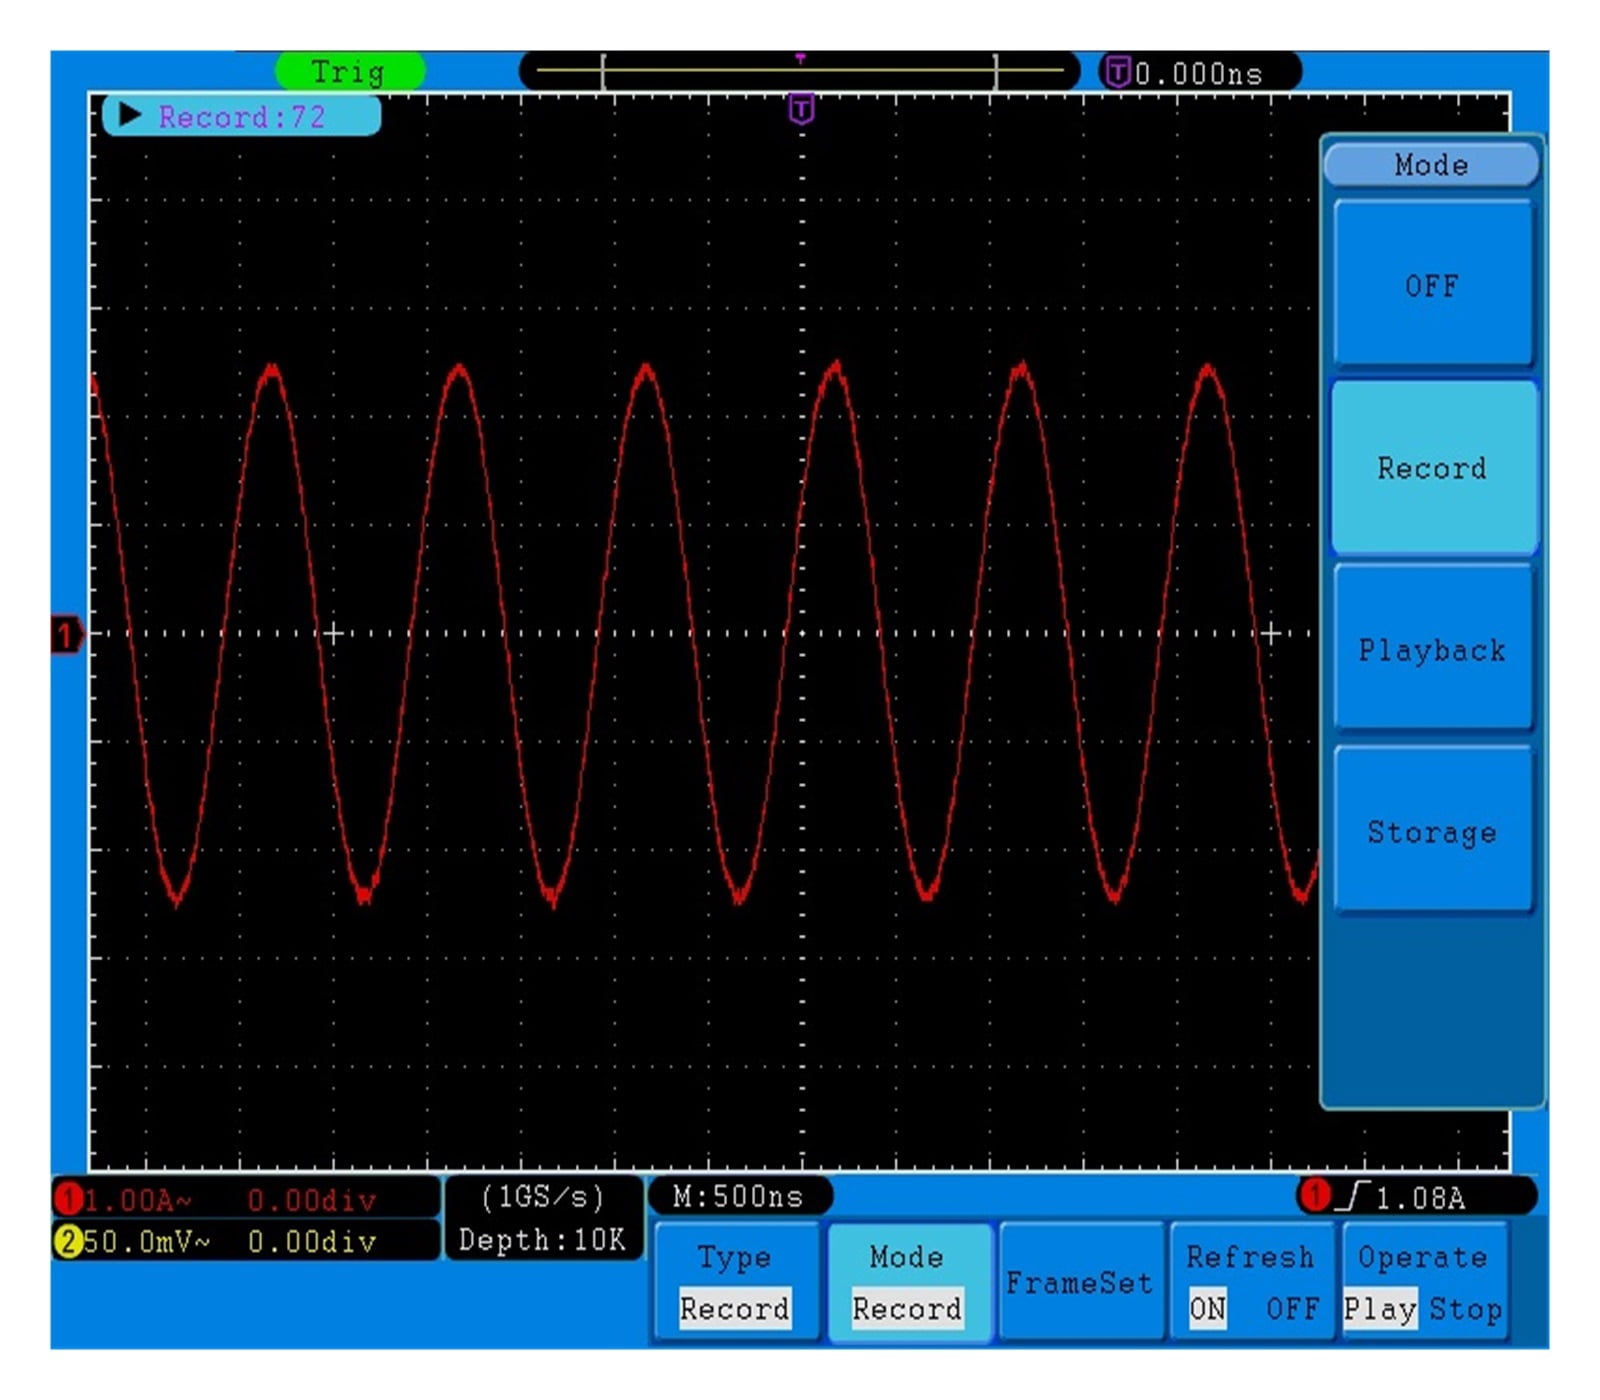The width and height of the screenshot is (1600, 1400).
Task: Click the (1GS/s) sample rate readout
Action: (543, 1197)
